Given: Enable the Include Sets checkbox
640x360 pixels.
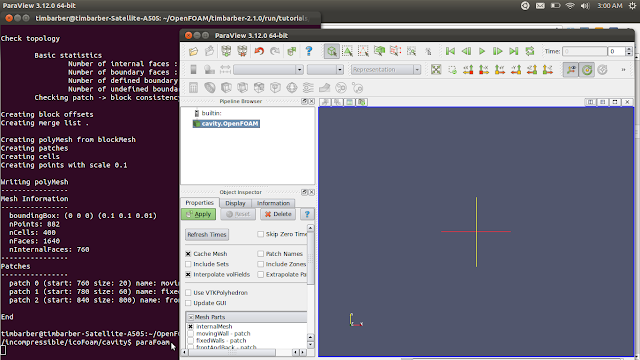Looking at the screenshot, I should coord(188,264).
